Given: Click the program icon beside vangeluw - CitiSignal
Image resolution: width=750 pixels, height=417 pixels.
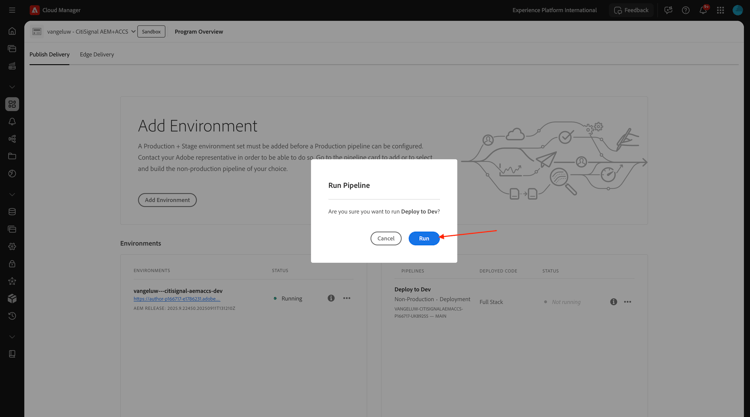Looking at the screenshot, I should (37, 32).
